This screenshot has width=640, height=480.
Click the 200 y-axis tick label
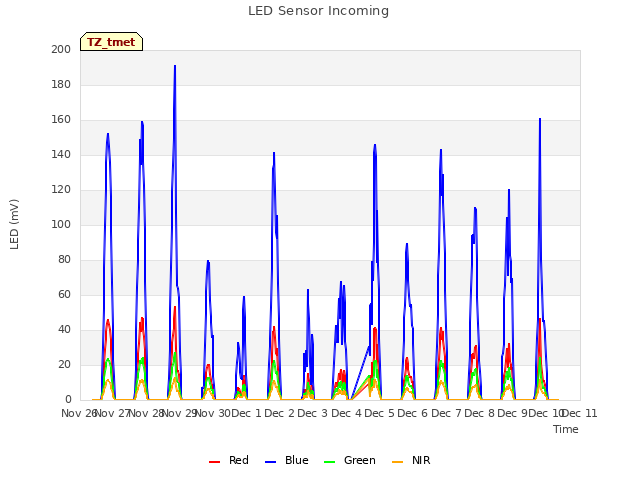(x=61, y=49)
